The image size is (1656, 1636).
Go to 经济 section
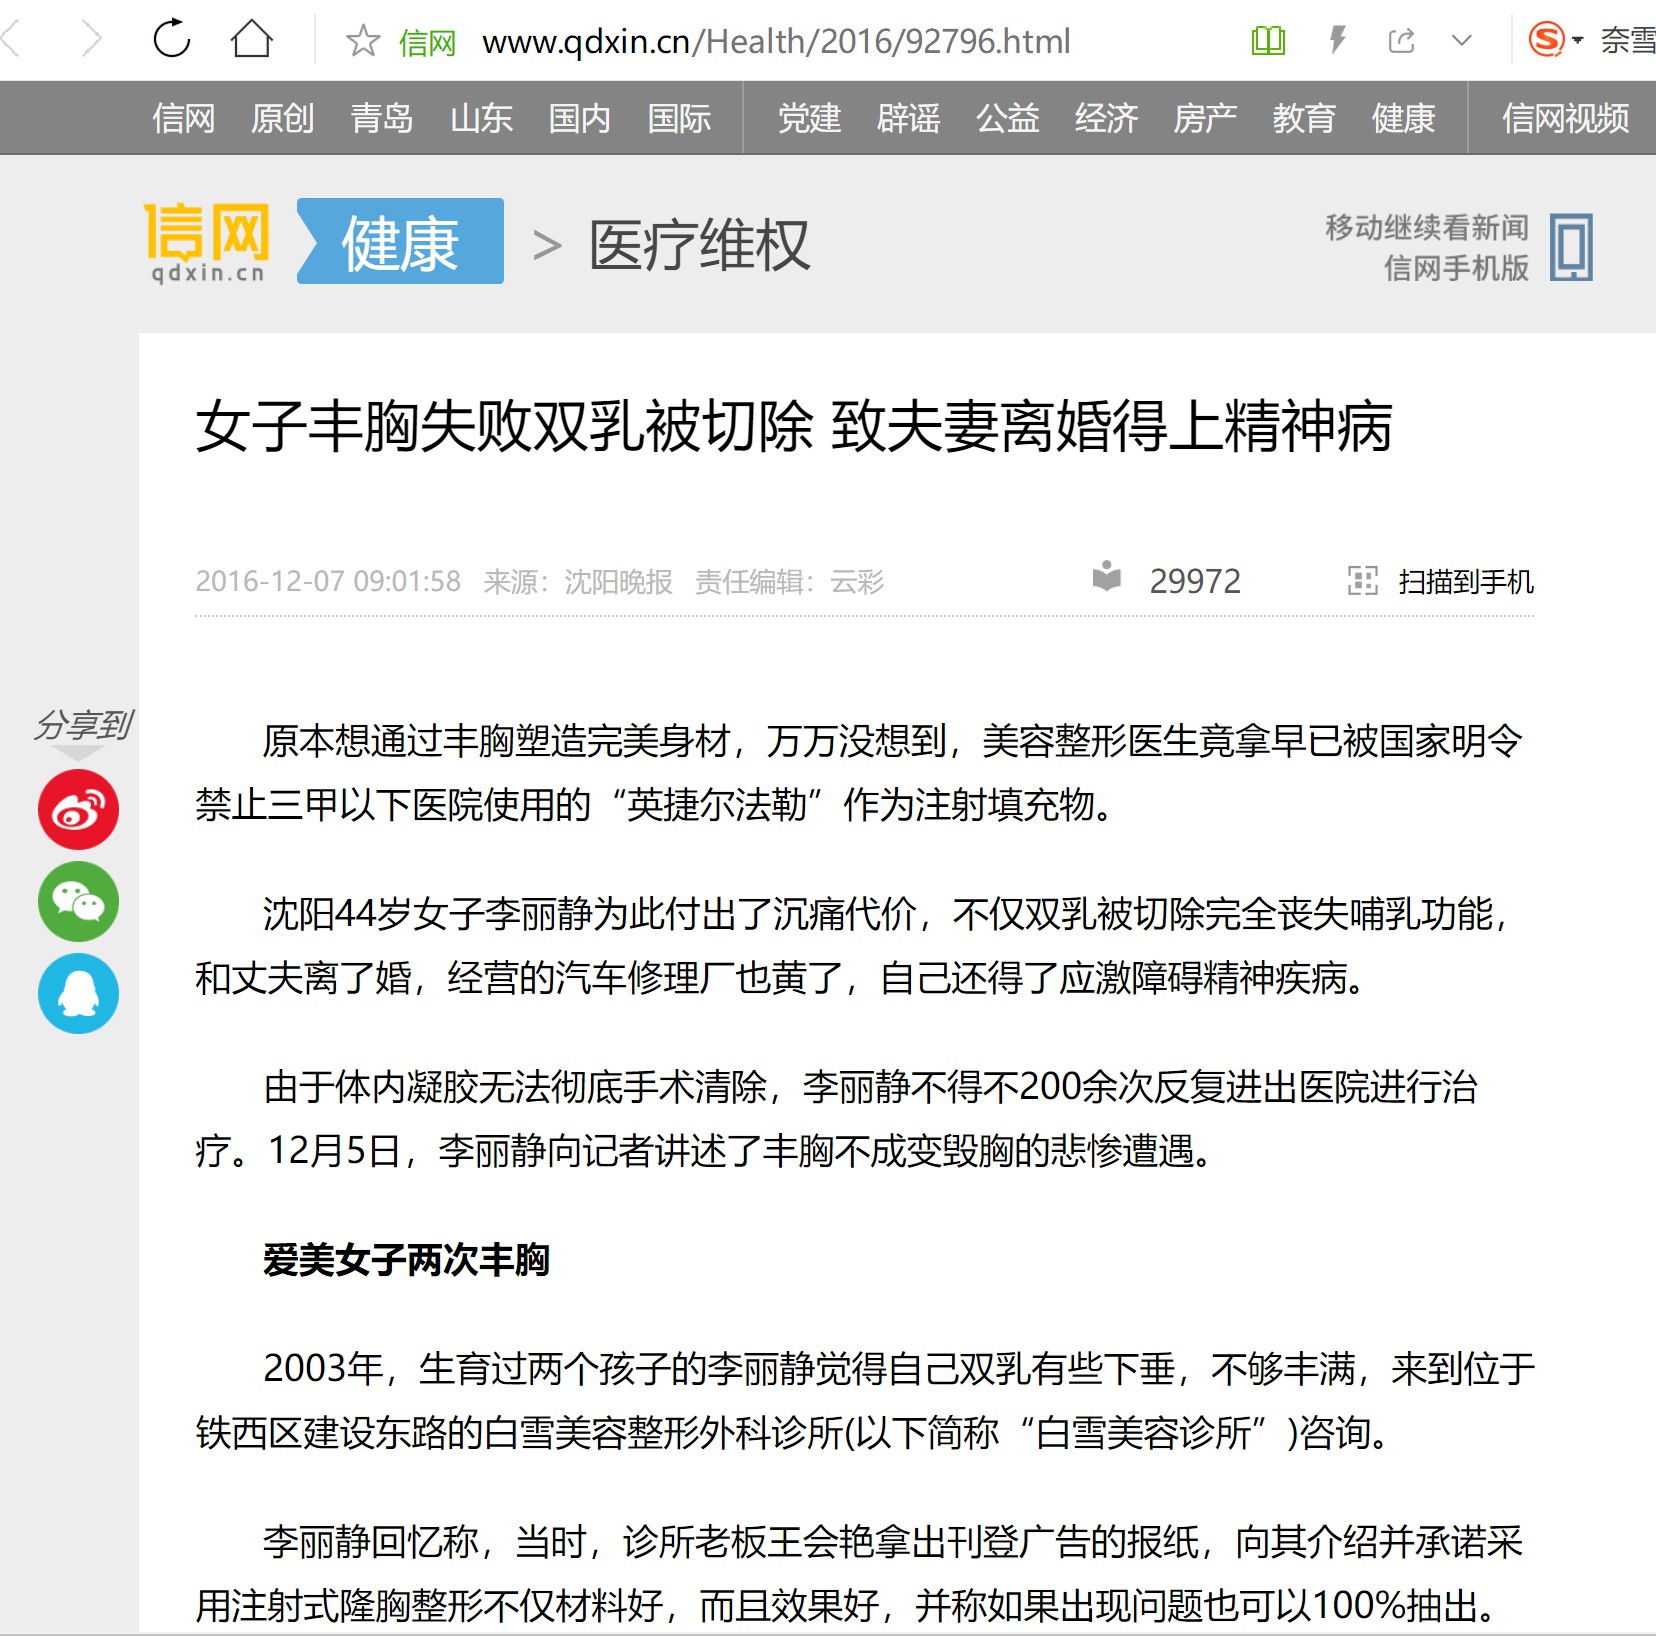coord(1106,118)
